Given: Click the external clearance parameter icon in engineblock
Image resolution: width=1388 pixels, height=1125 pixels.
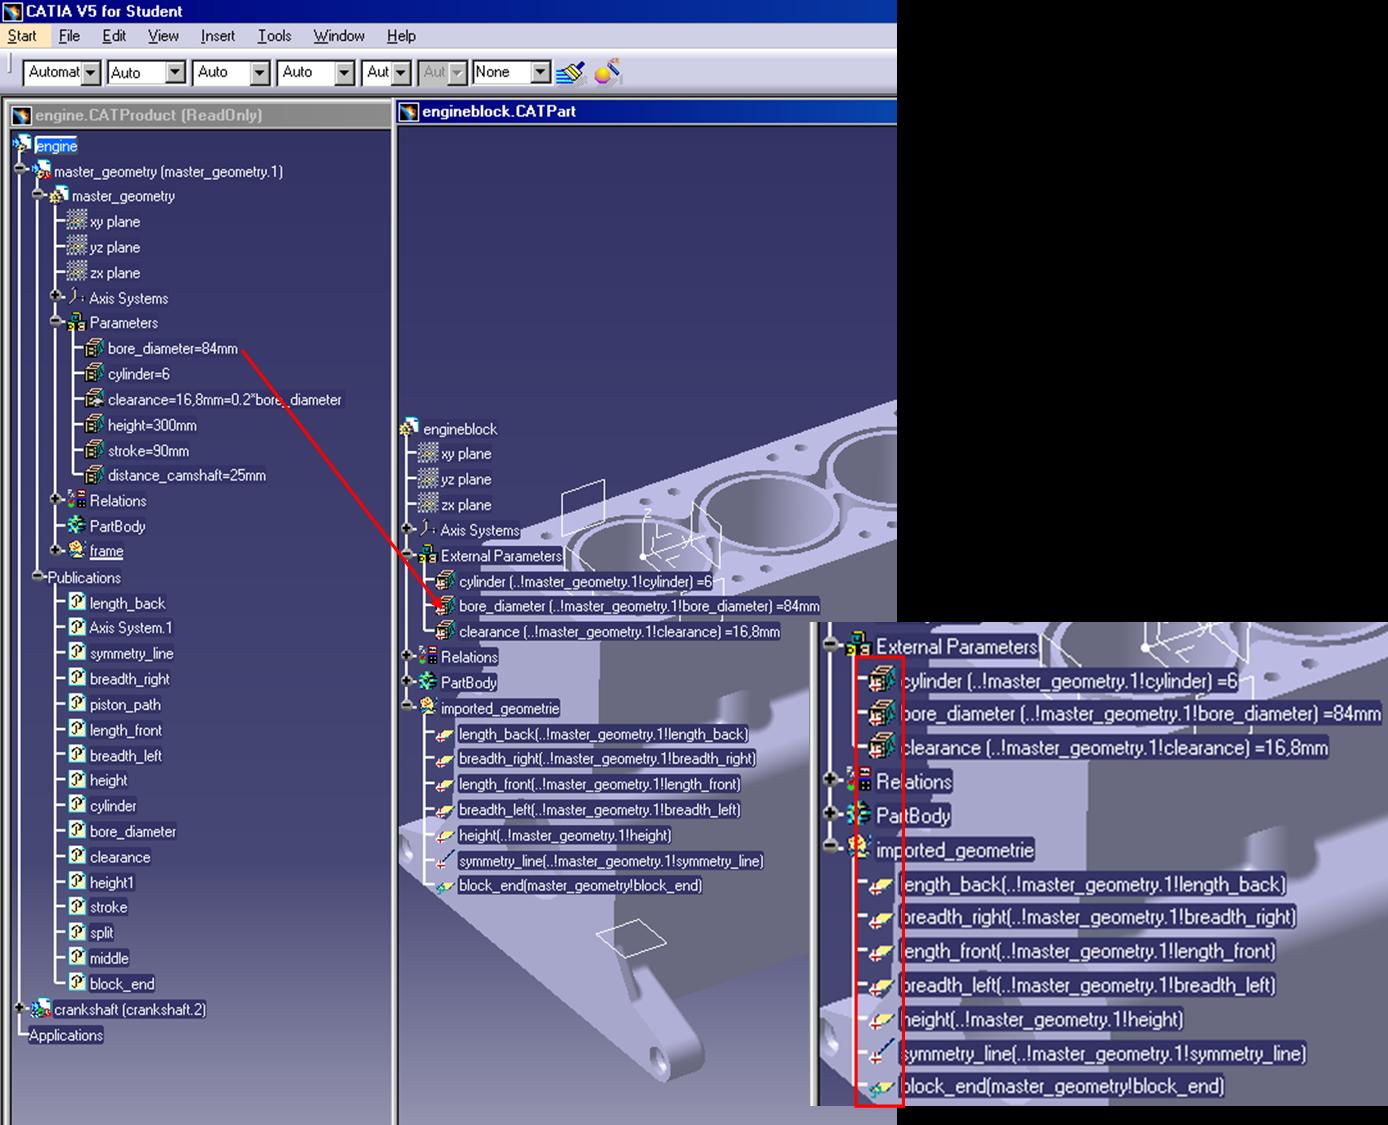Looking at the screenshot, I should [445, 631].
